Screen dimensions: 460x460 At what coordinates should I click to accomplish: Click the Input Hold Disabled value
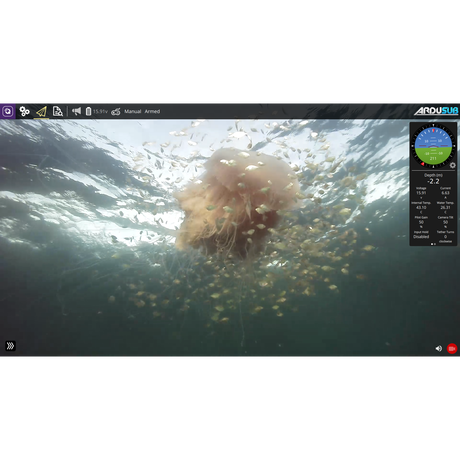421,237
